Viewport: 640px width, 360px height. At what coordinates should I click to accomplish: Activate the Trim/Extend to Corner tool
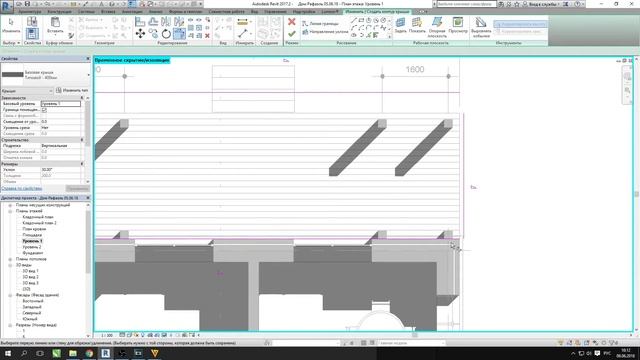179,33
